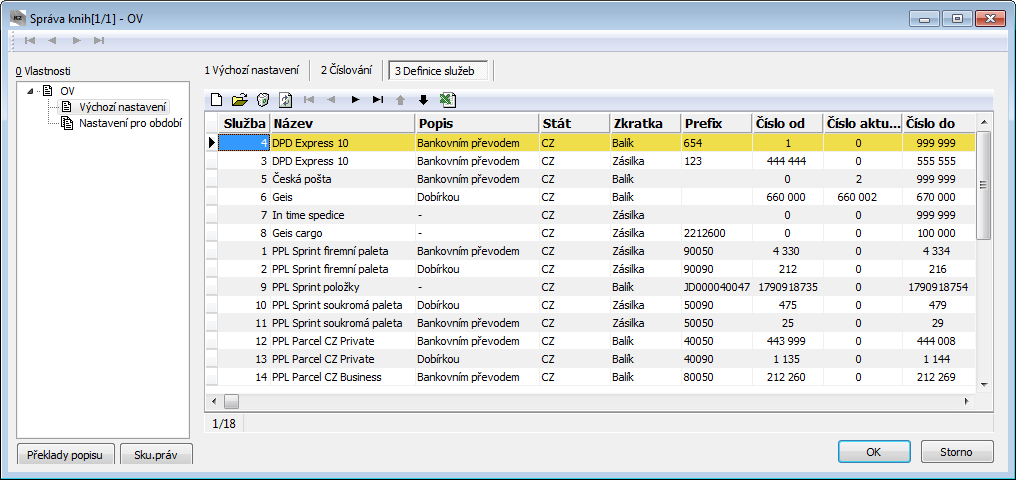Click previous-record button in top window toolbar
1016x480 pixels.
[52, 40]
